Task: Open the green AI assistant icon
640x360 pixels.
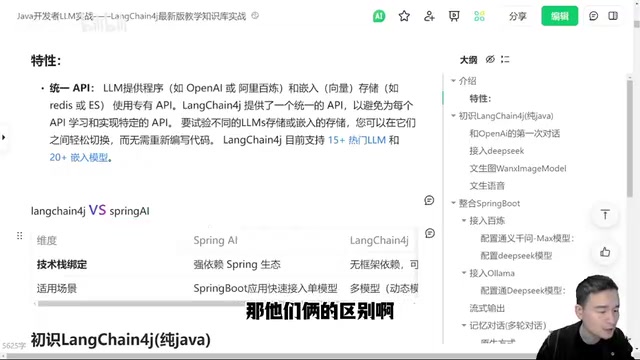Action: pyautogui.click(x=379, y=16)
